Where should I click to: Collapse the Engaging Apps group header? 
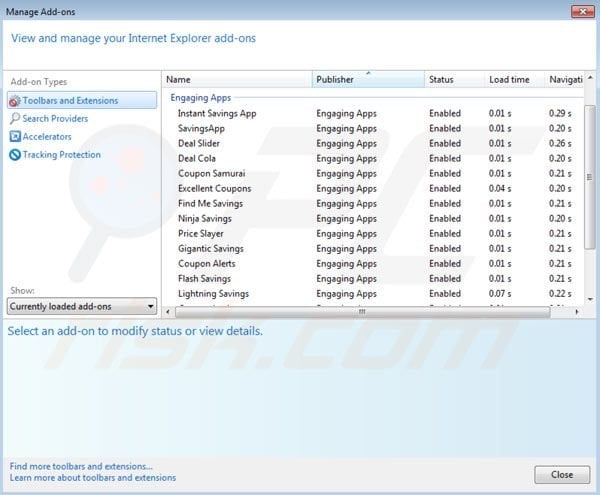(x=201, y=98)
